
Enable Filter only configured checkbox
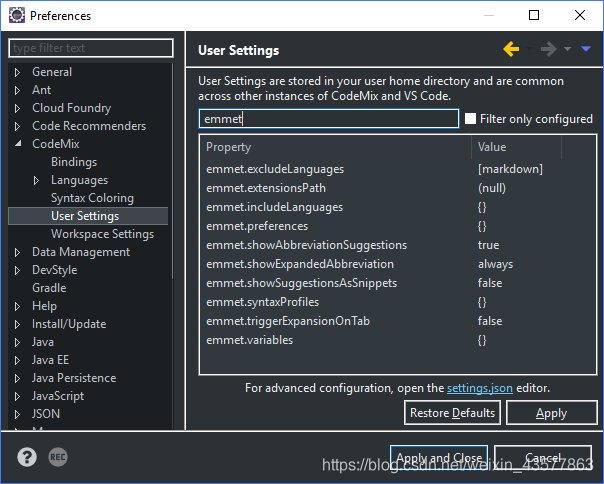coord(470,119)
